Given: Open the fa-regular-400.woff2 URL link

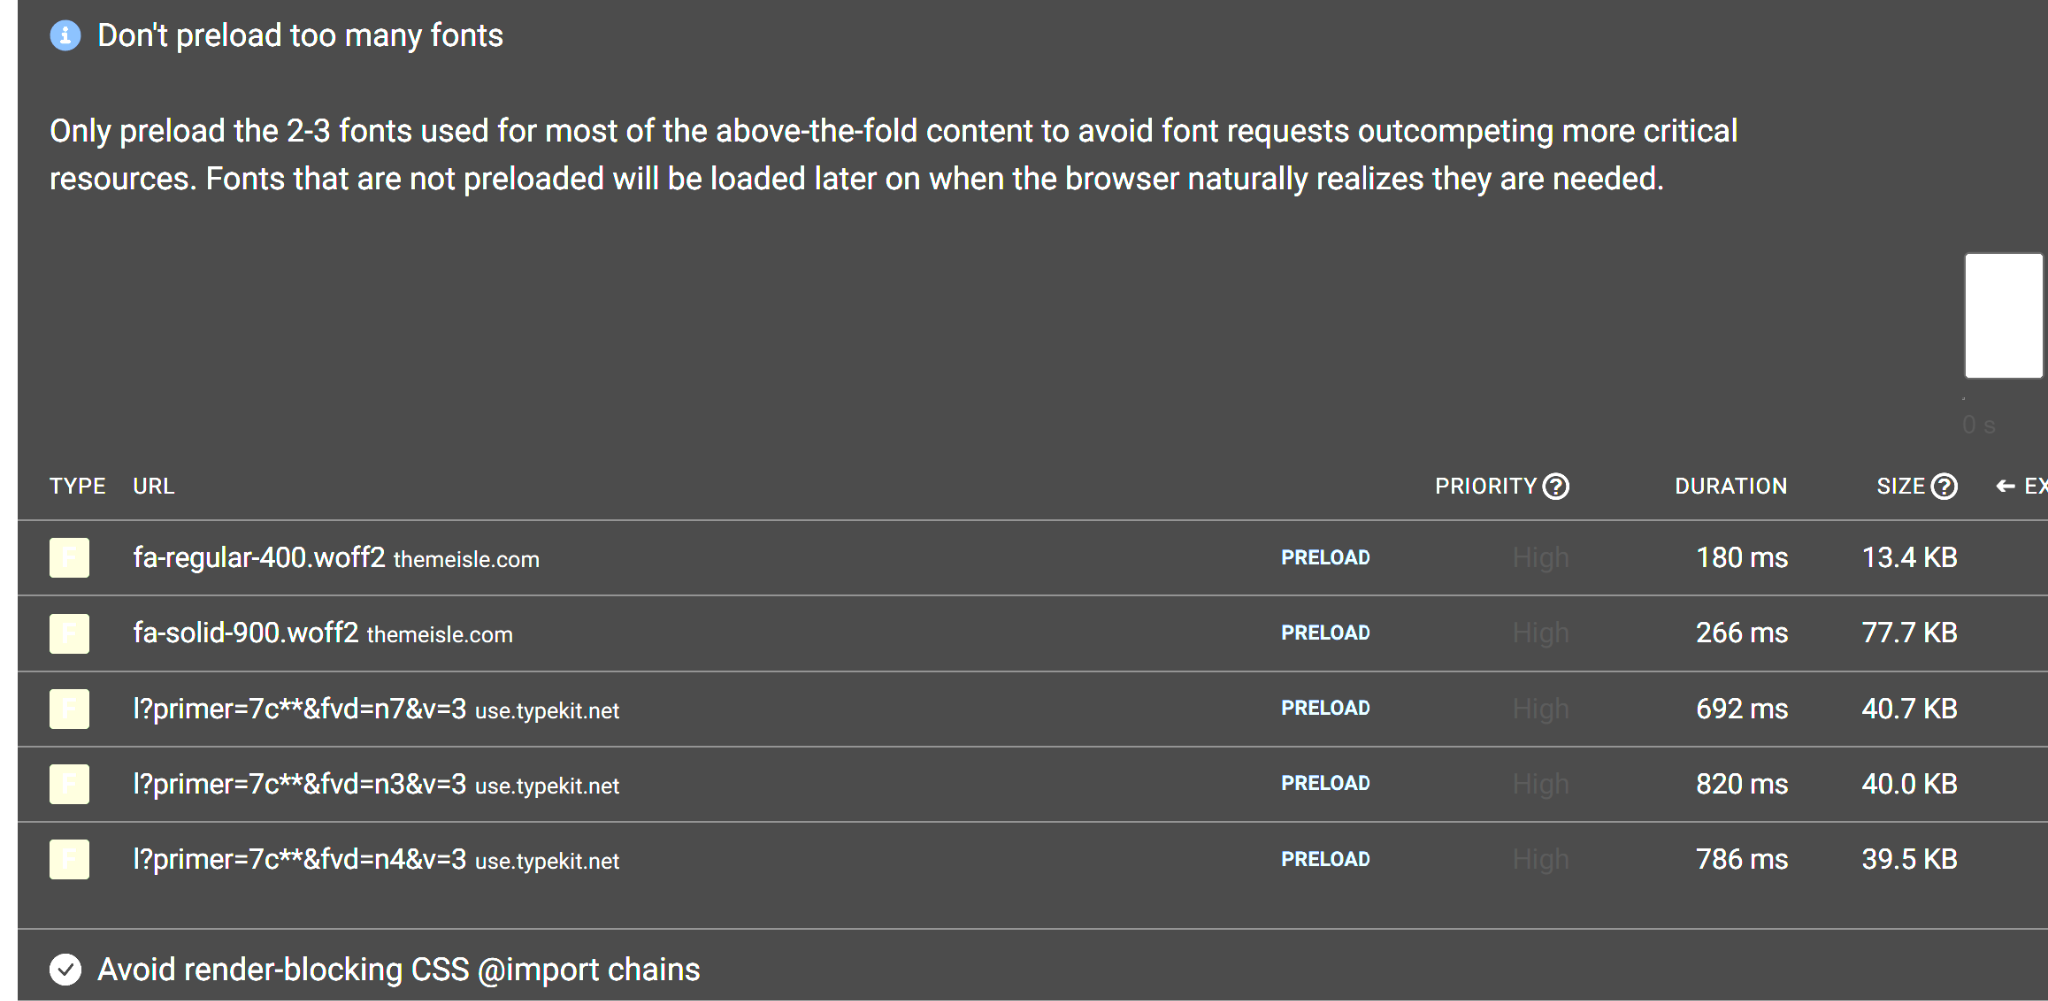Looking at the screenshot, I should (x=259, y=557).
